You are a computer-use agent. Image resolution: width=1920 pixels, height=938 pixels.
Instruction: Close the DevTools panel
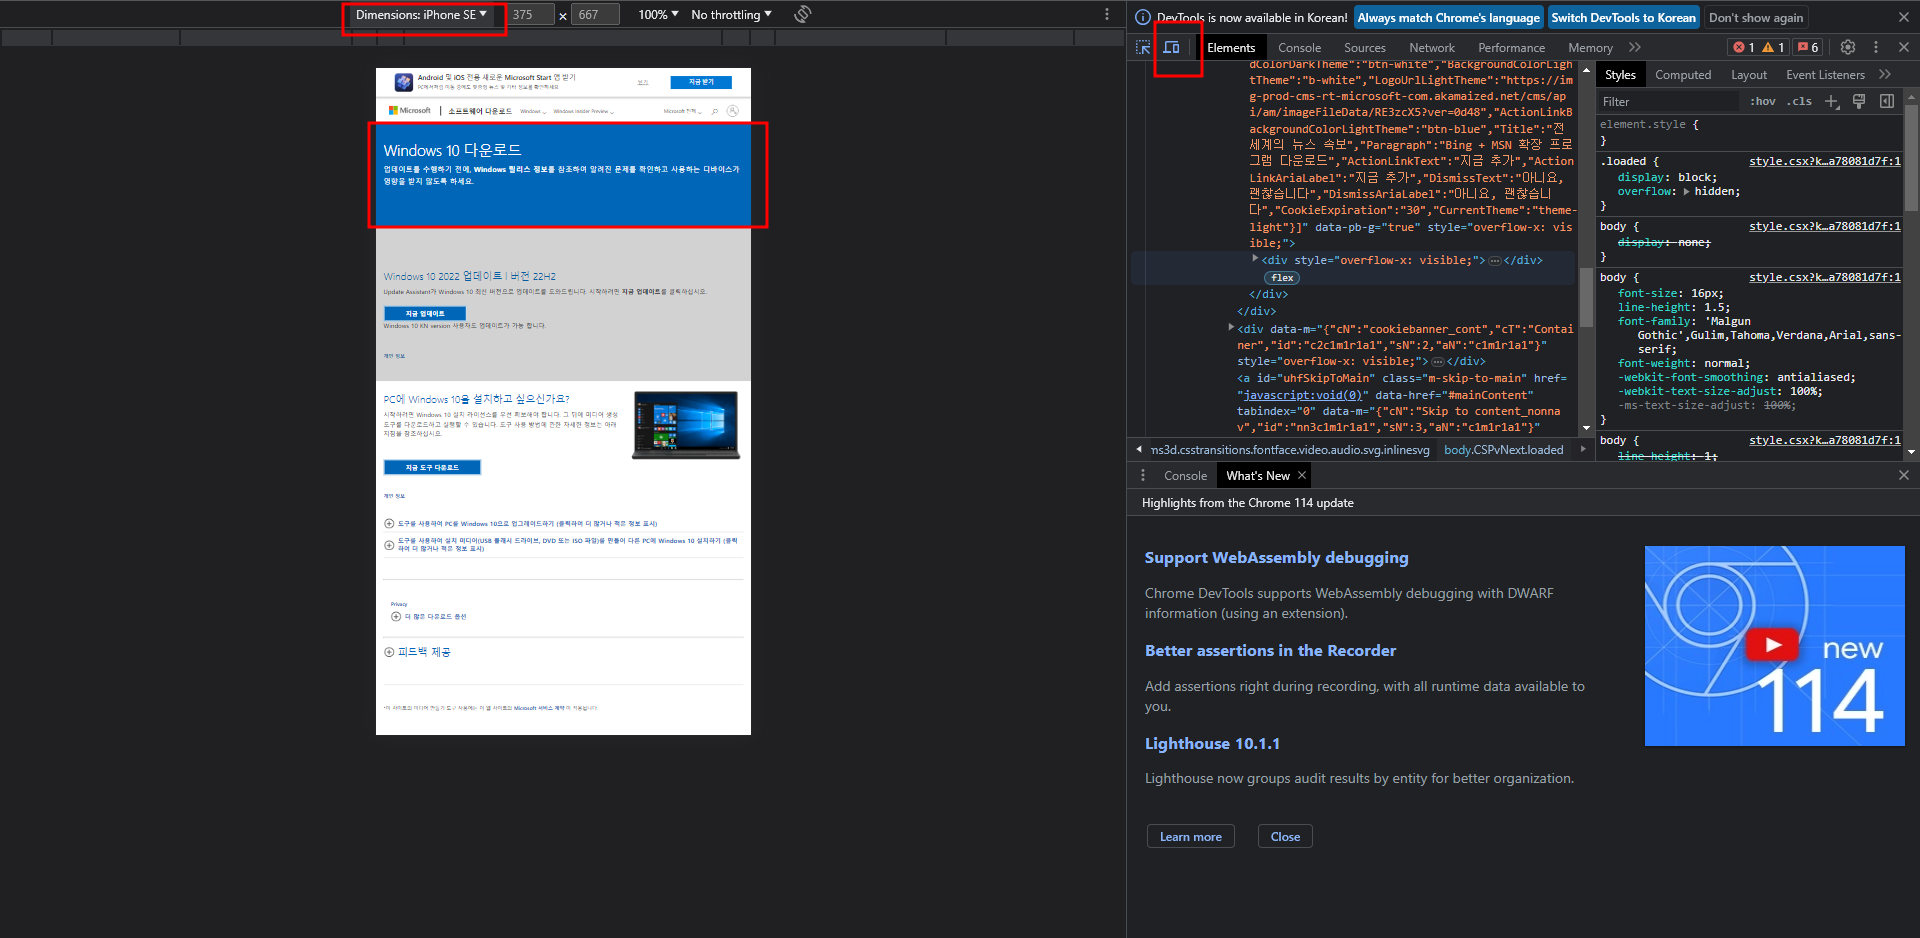point(1904,47)
